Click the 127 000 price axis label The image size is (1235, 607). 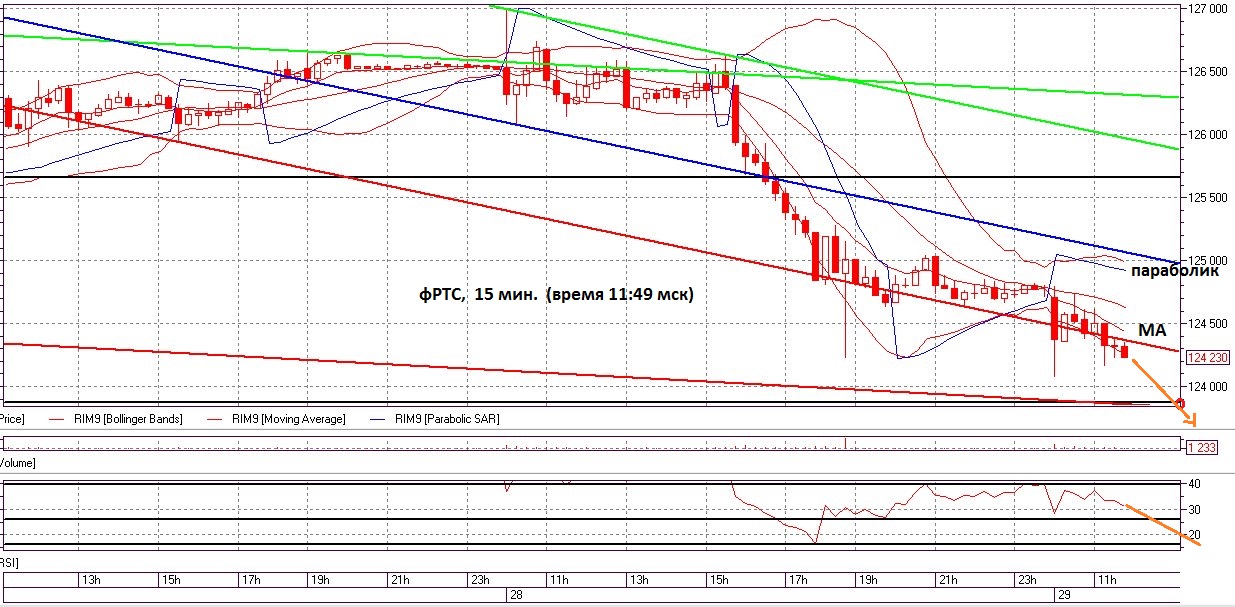tap(1209, 9)
